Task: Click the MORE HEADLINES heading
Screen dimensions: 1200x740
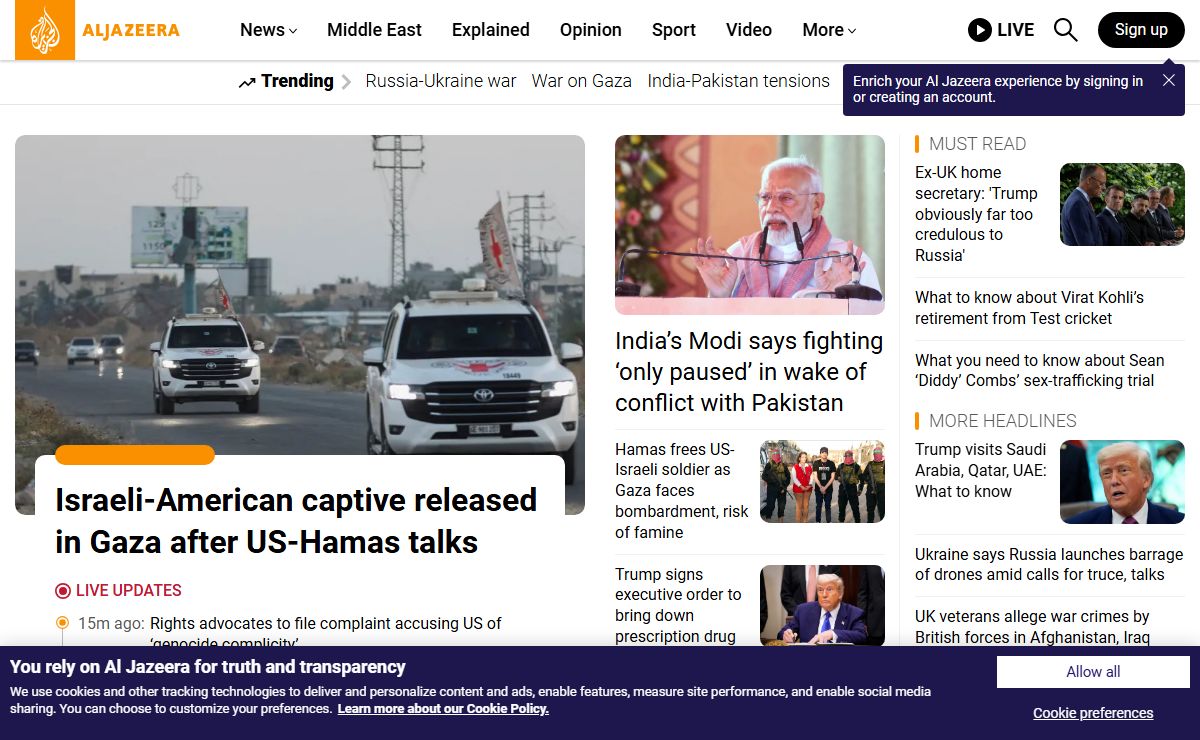Action: click(x=1003, y=421)
